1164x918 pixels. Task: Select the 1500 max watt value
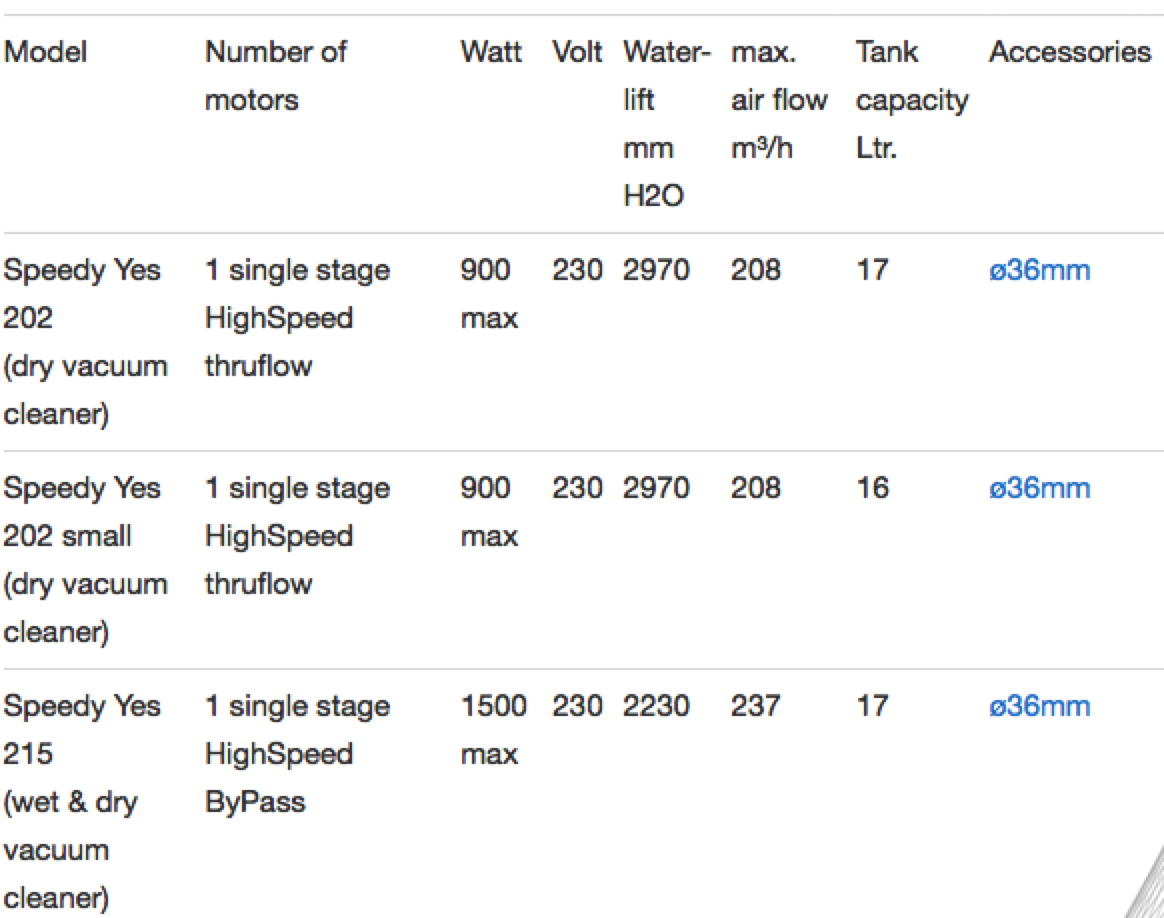click(x=494, y=730)
